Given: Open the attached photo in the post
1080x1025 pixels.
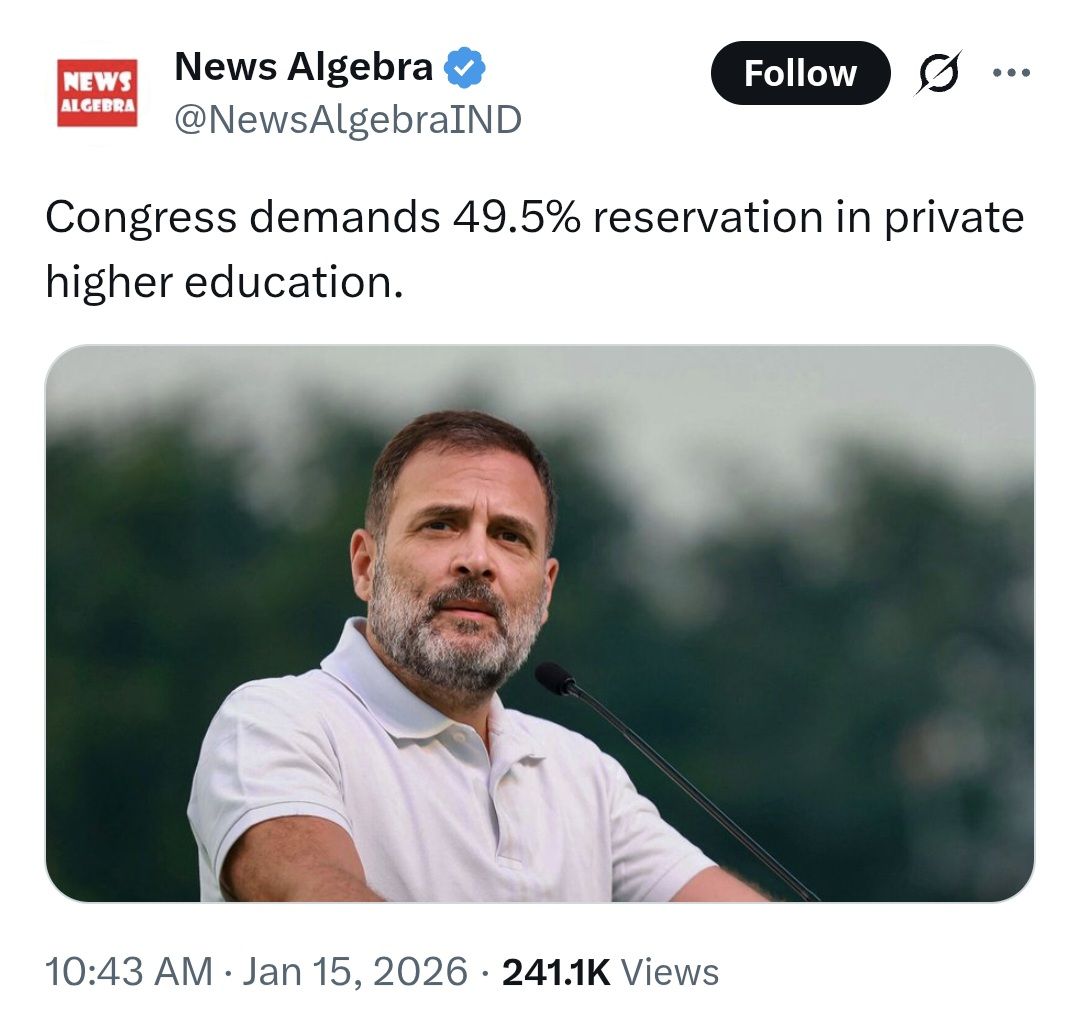Looking at the screenshot, I should coord(539,622).
